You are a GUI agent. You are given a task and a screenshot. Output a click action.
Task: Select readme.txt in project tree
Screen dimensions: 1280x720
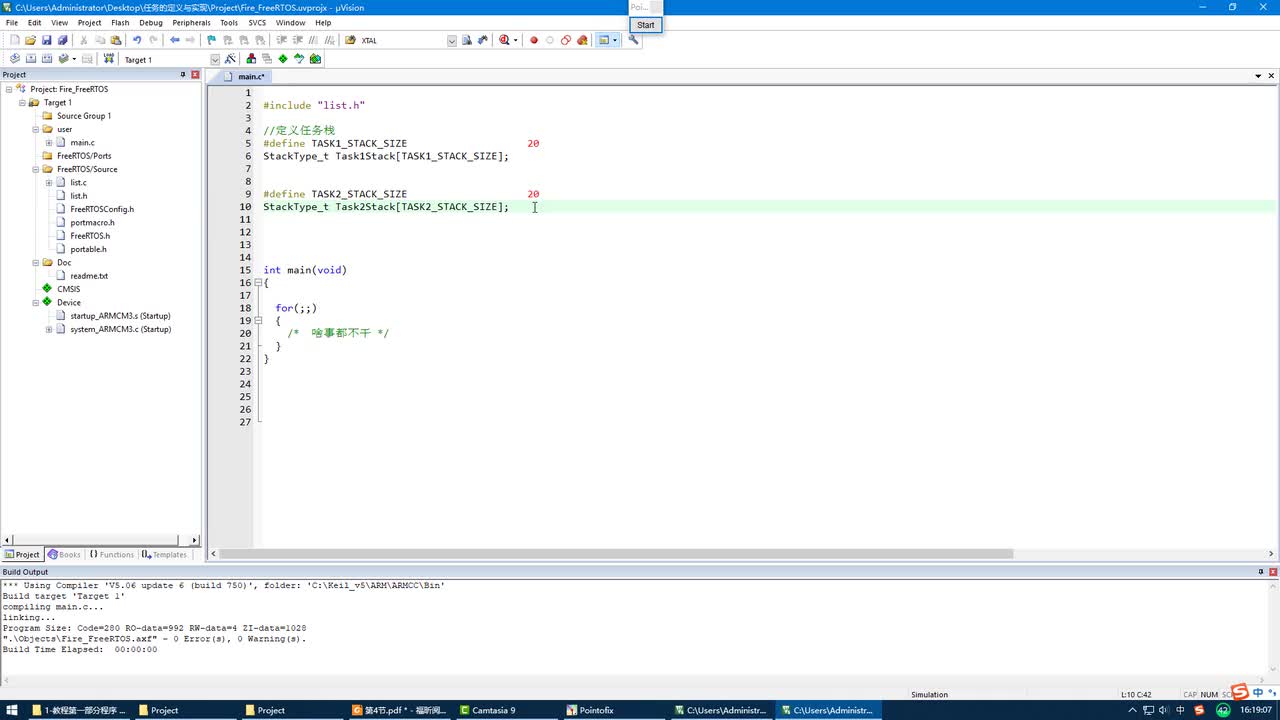(x=89, y=276)
